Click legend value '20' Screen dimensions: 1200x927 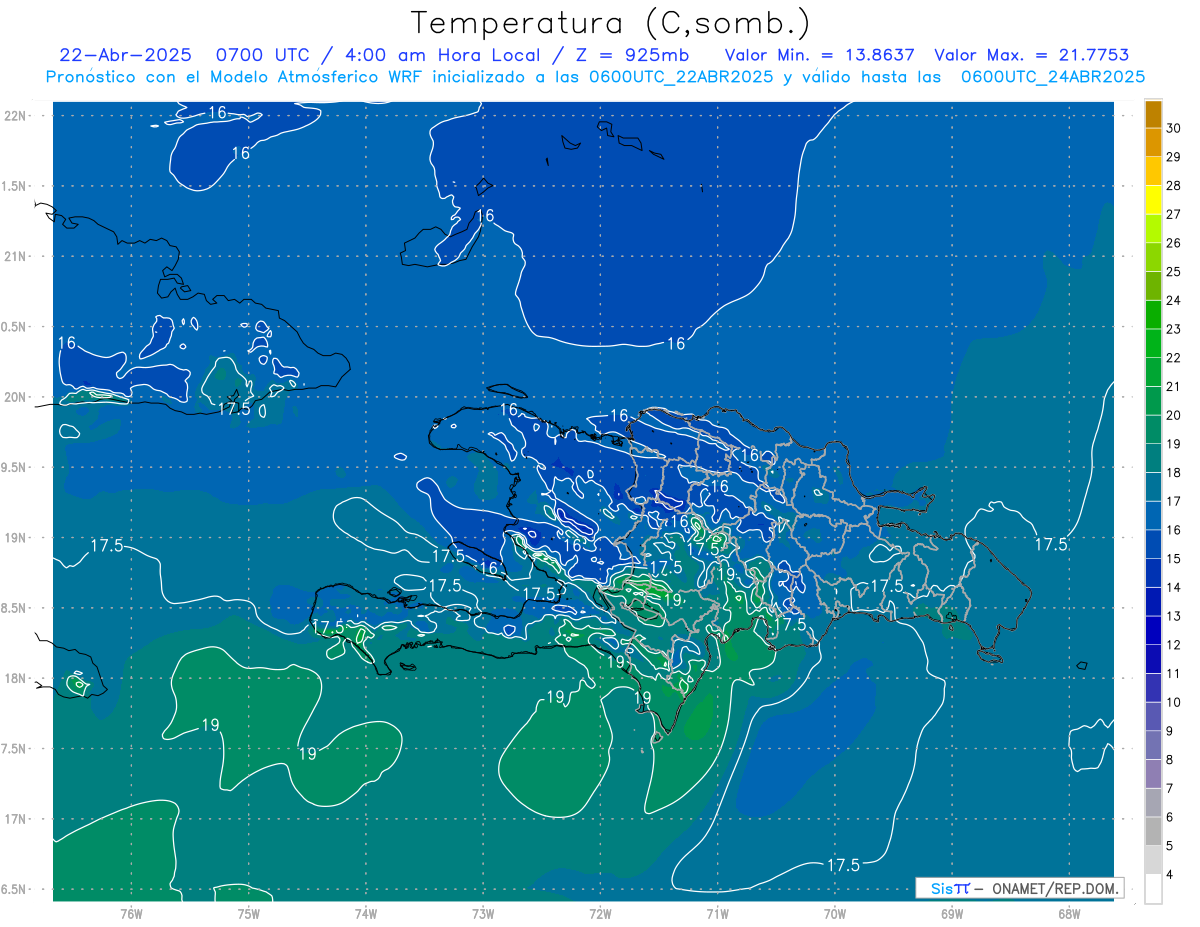1174,415
